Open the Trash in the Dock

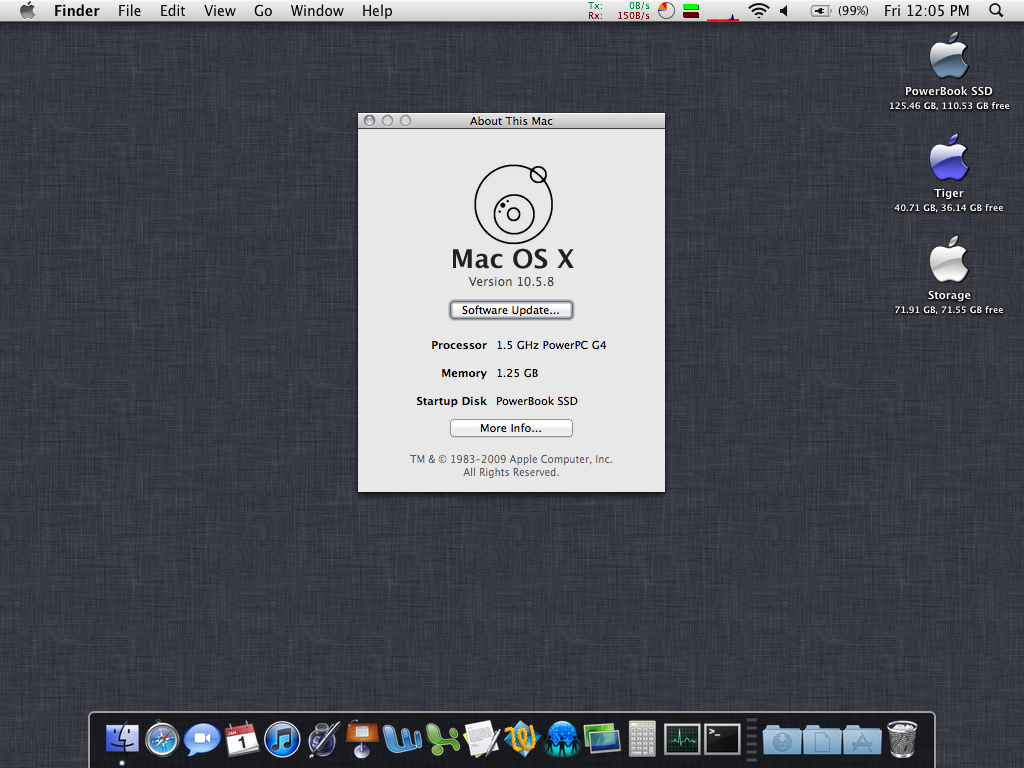(902, 739)
